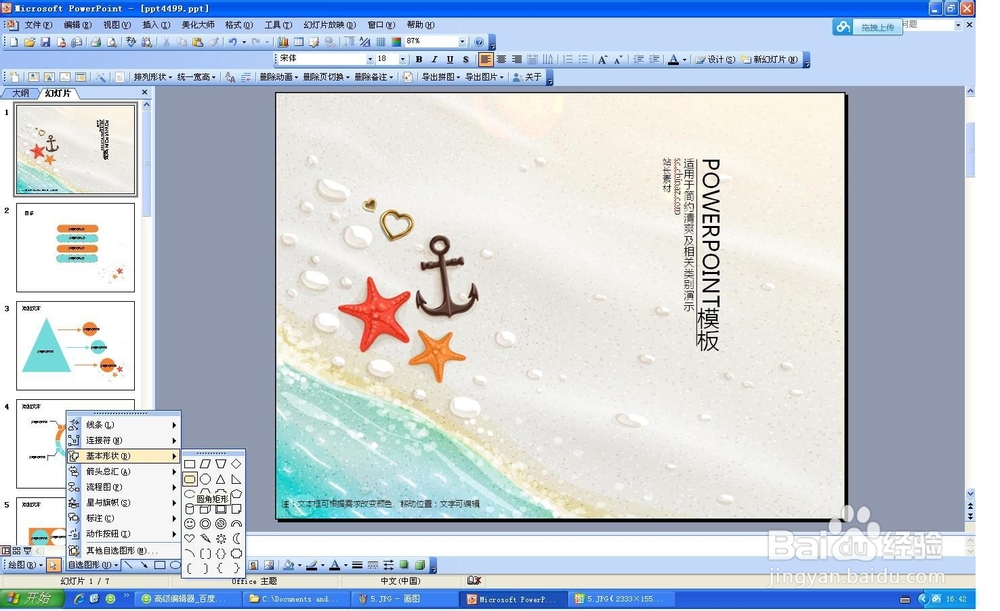Select the crescent moon shape
This screenshot has width=1000, height=611.
236,538
